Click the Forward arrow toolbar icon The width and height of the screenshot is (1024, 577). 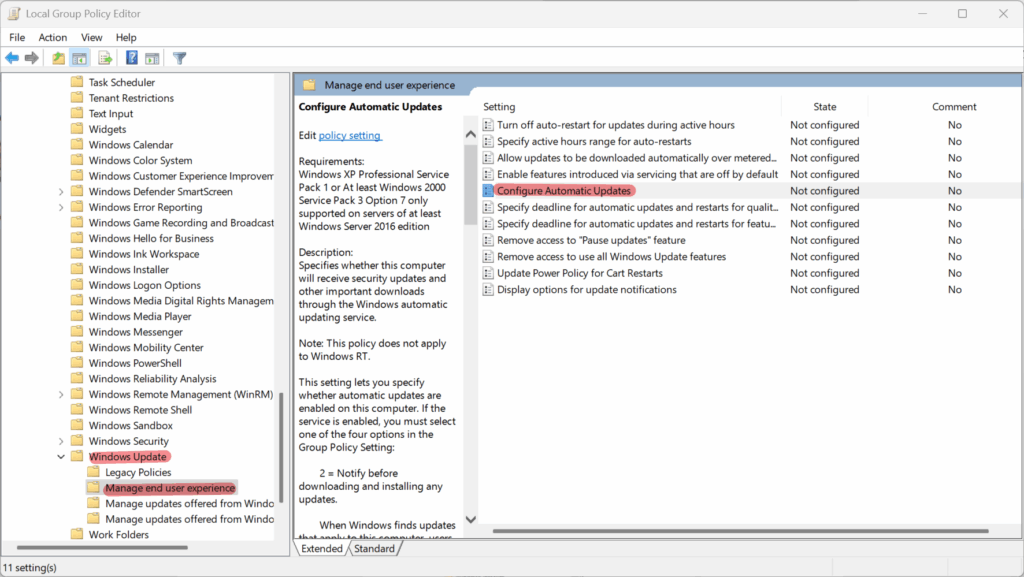(x=31, y=58)
